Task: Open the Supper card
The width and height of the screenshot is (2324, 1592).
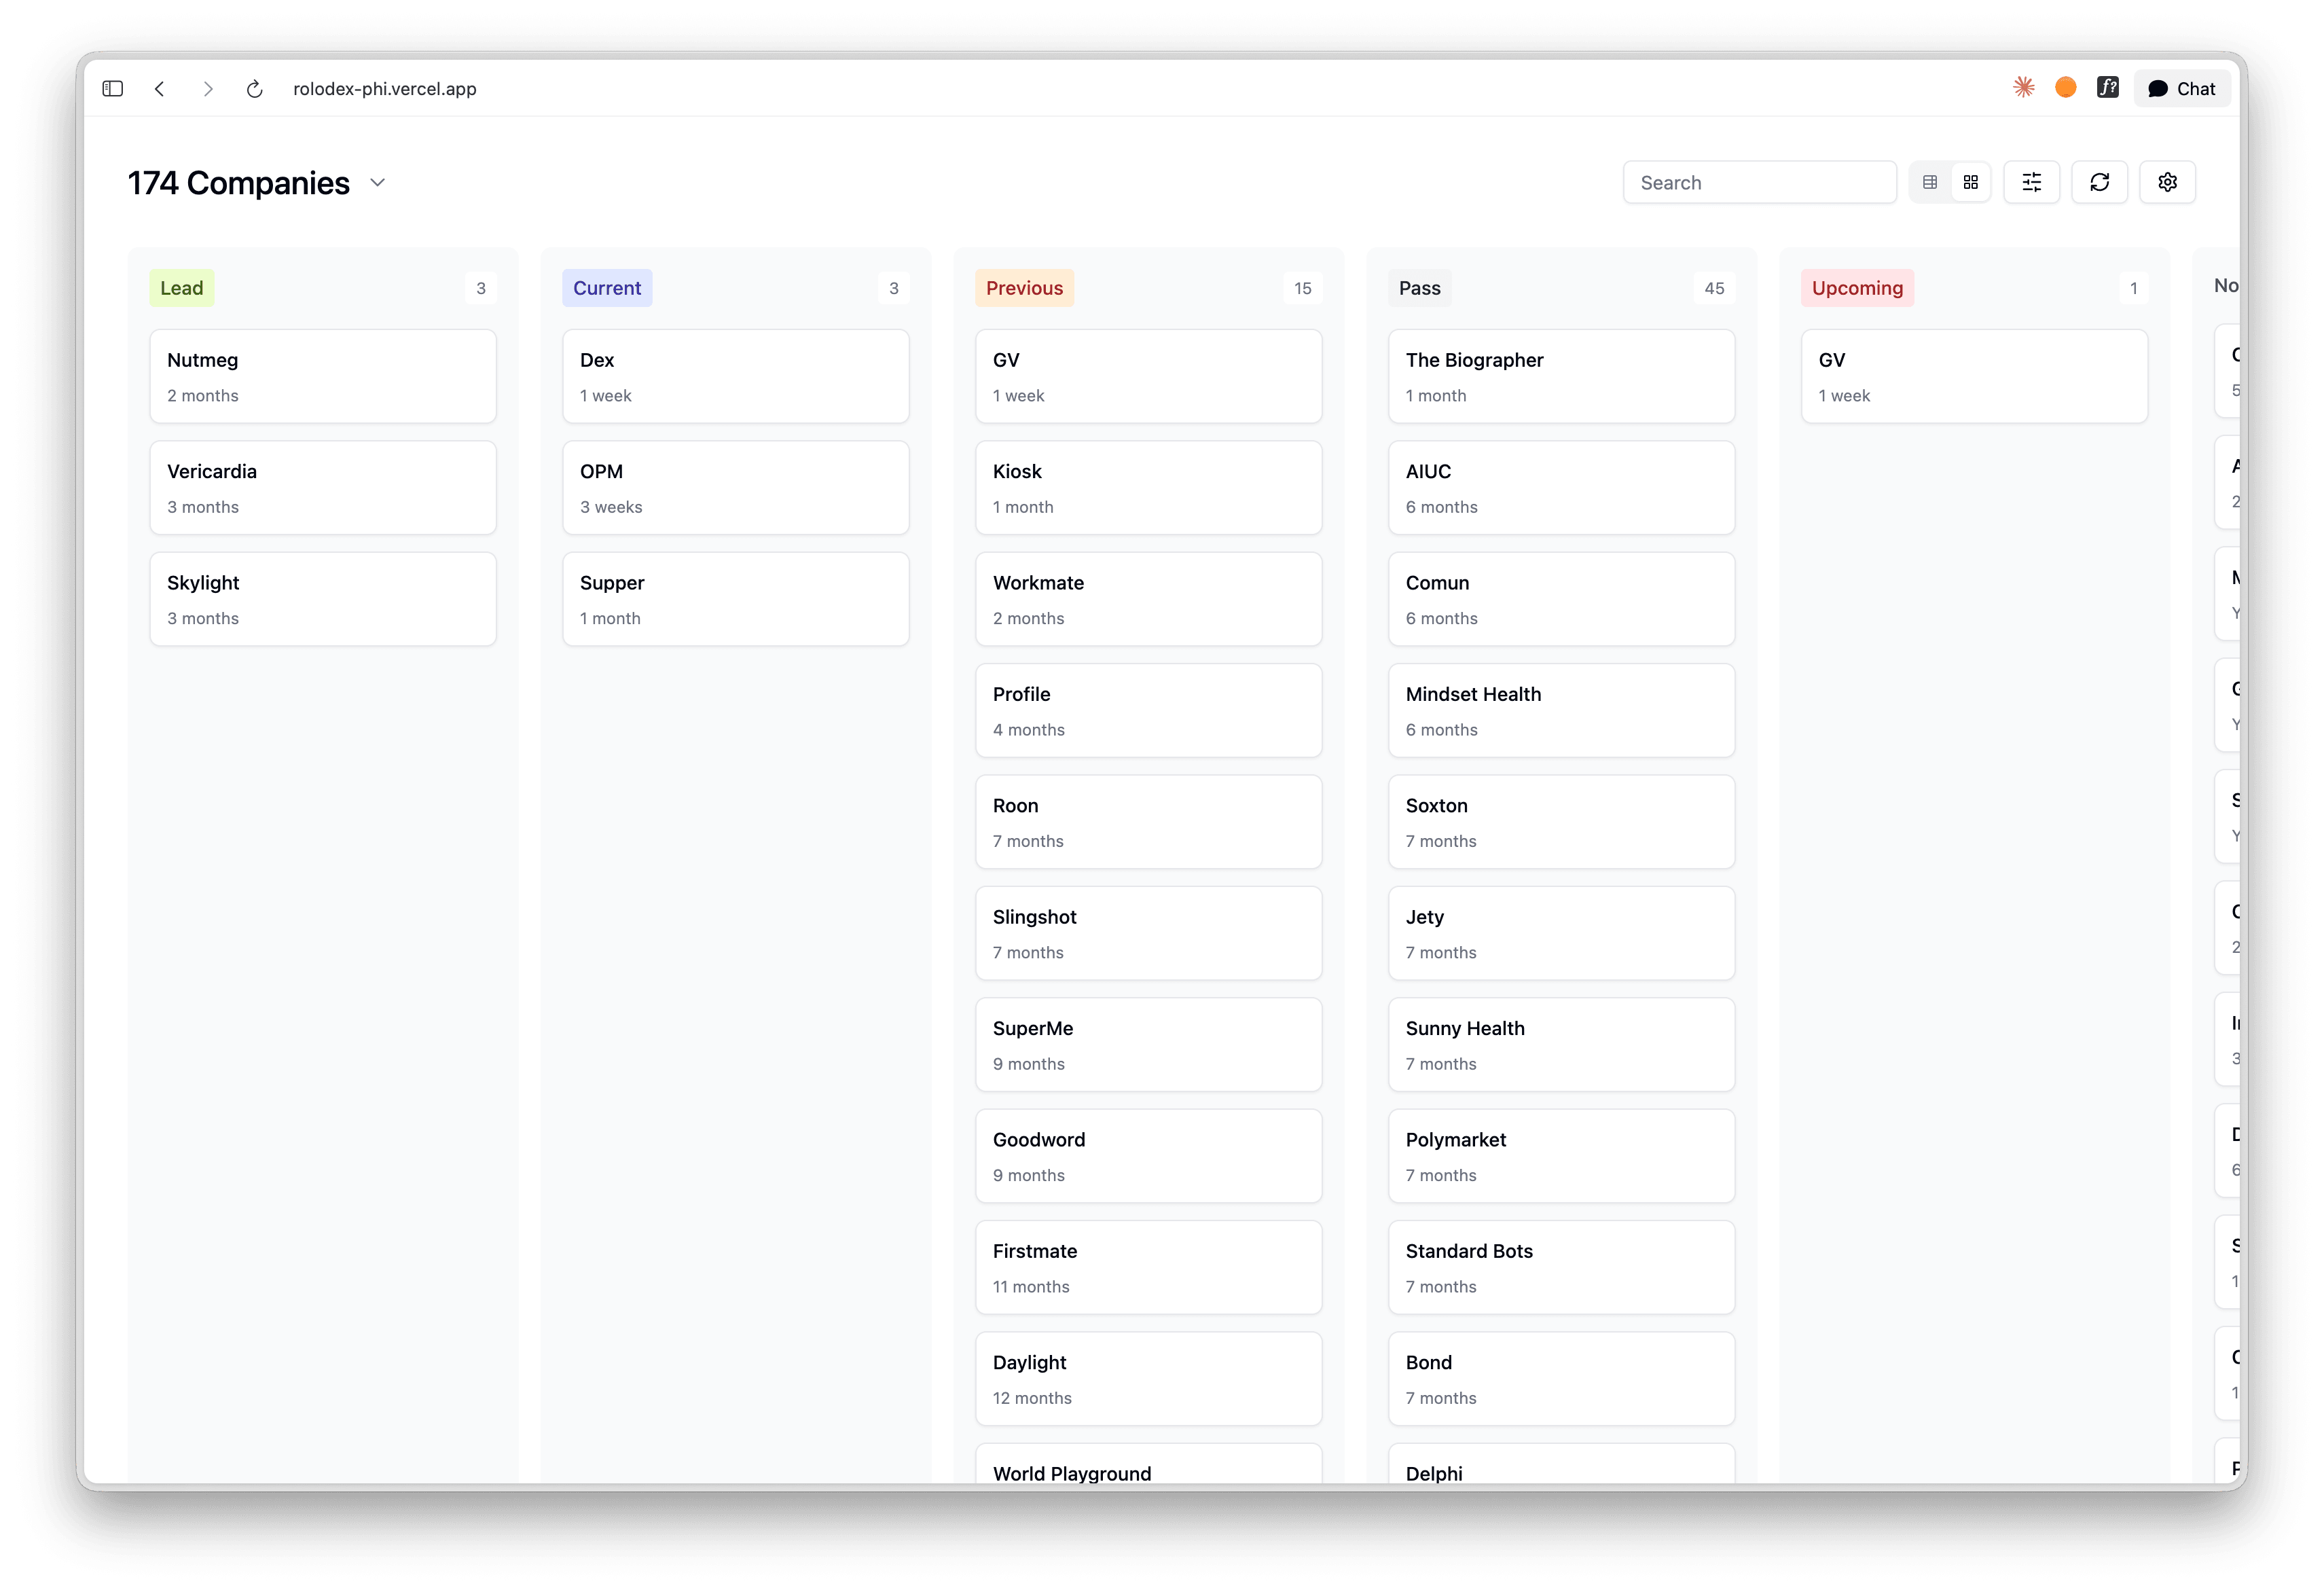Action: [x=736, y=600]
